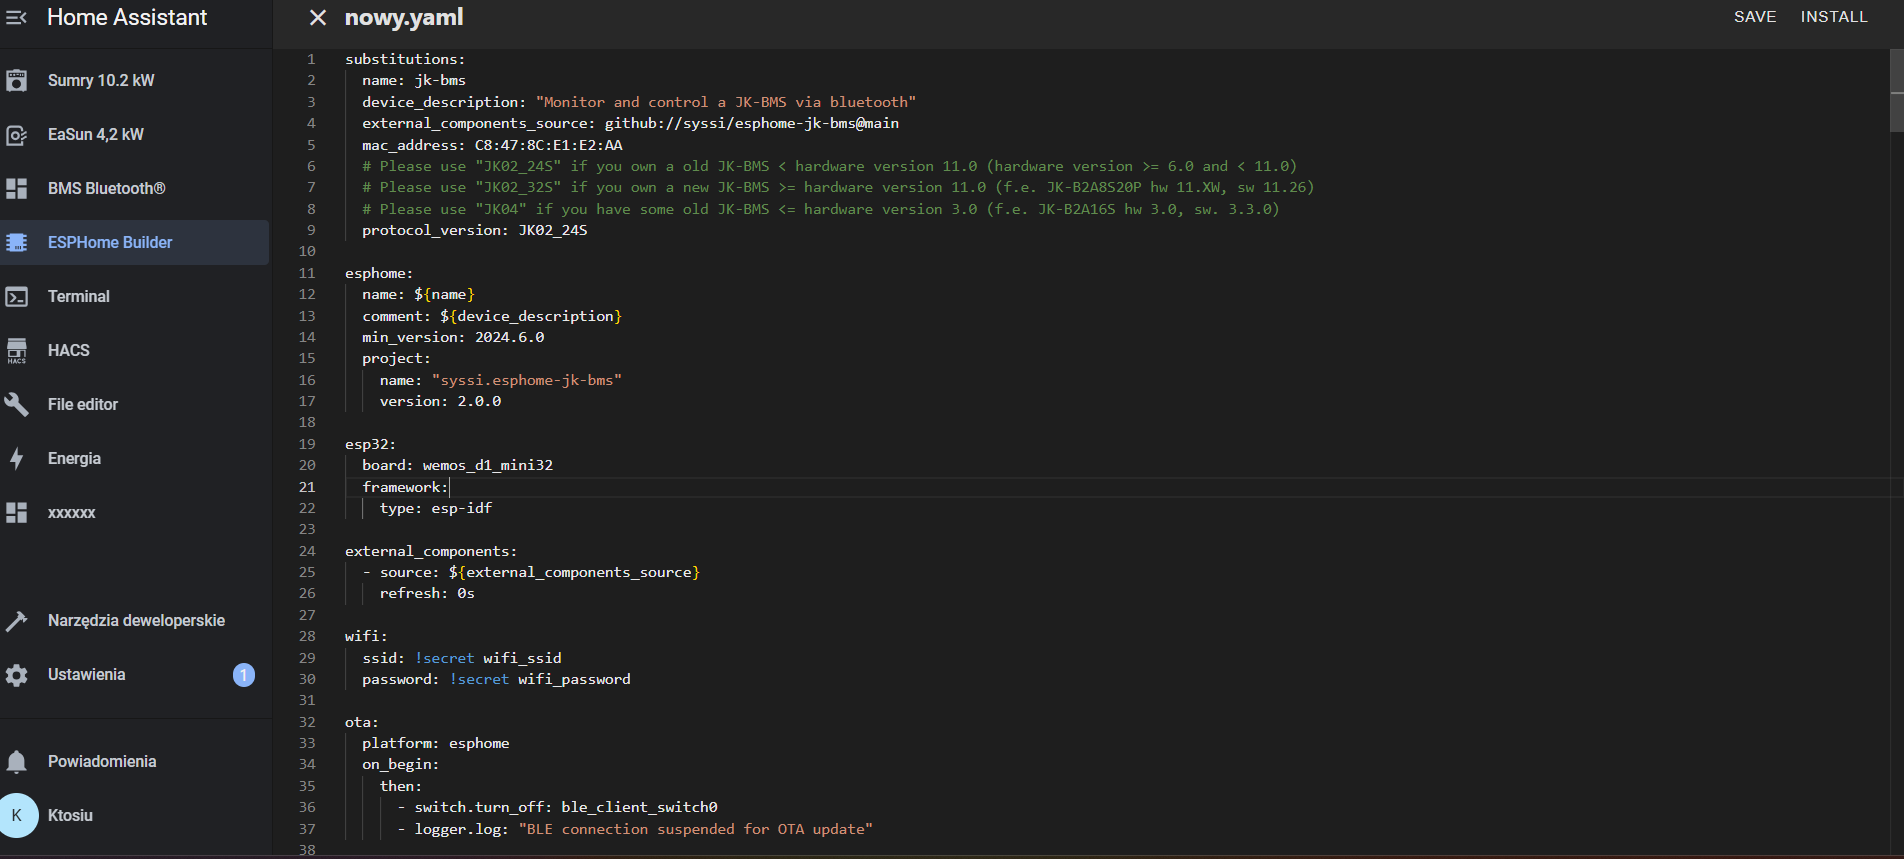Click the BMS Bluetooth dashboard icon
This screenshot has height=859, width=1904.
click(x=16, y=188)
